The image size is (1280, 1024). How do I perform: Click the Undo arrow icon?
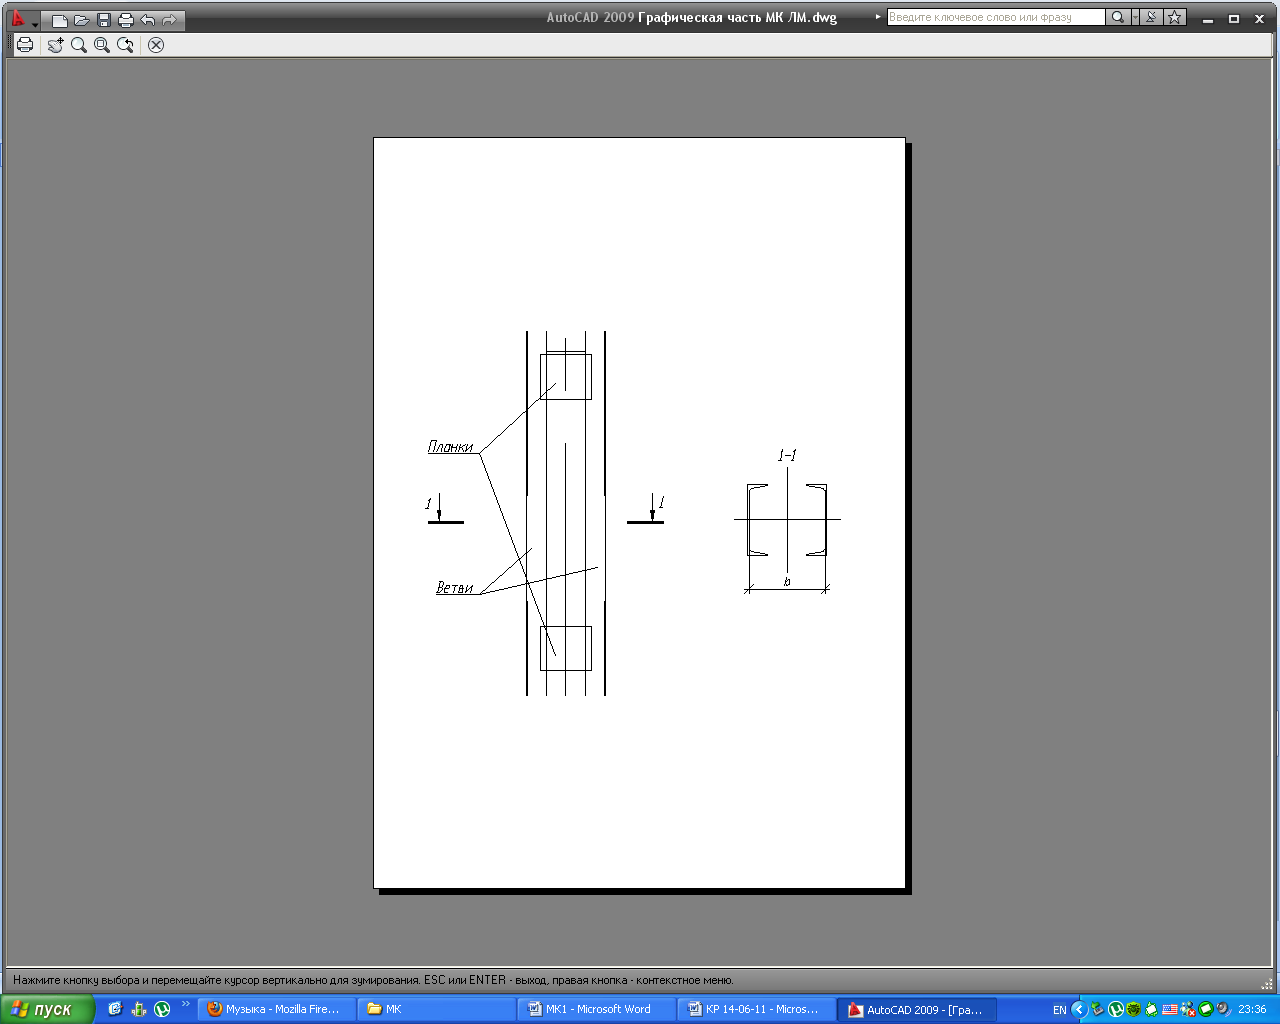tap(148, 20)
